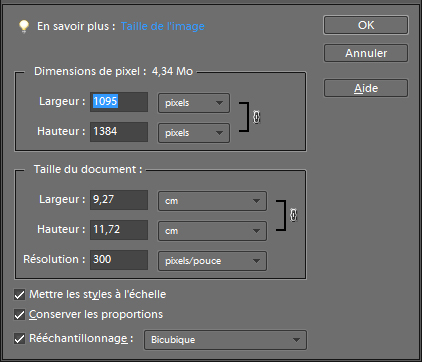
Task: Open the pixel width unit dropdown
Action: pos(194,103)
